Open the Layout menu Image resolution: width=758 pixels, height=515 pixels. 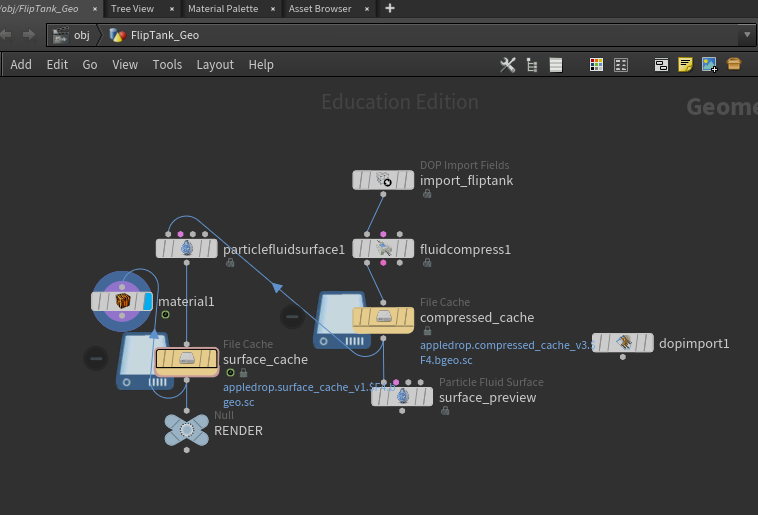coord(215,65)
